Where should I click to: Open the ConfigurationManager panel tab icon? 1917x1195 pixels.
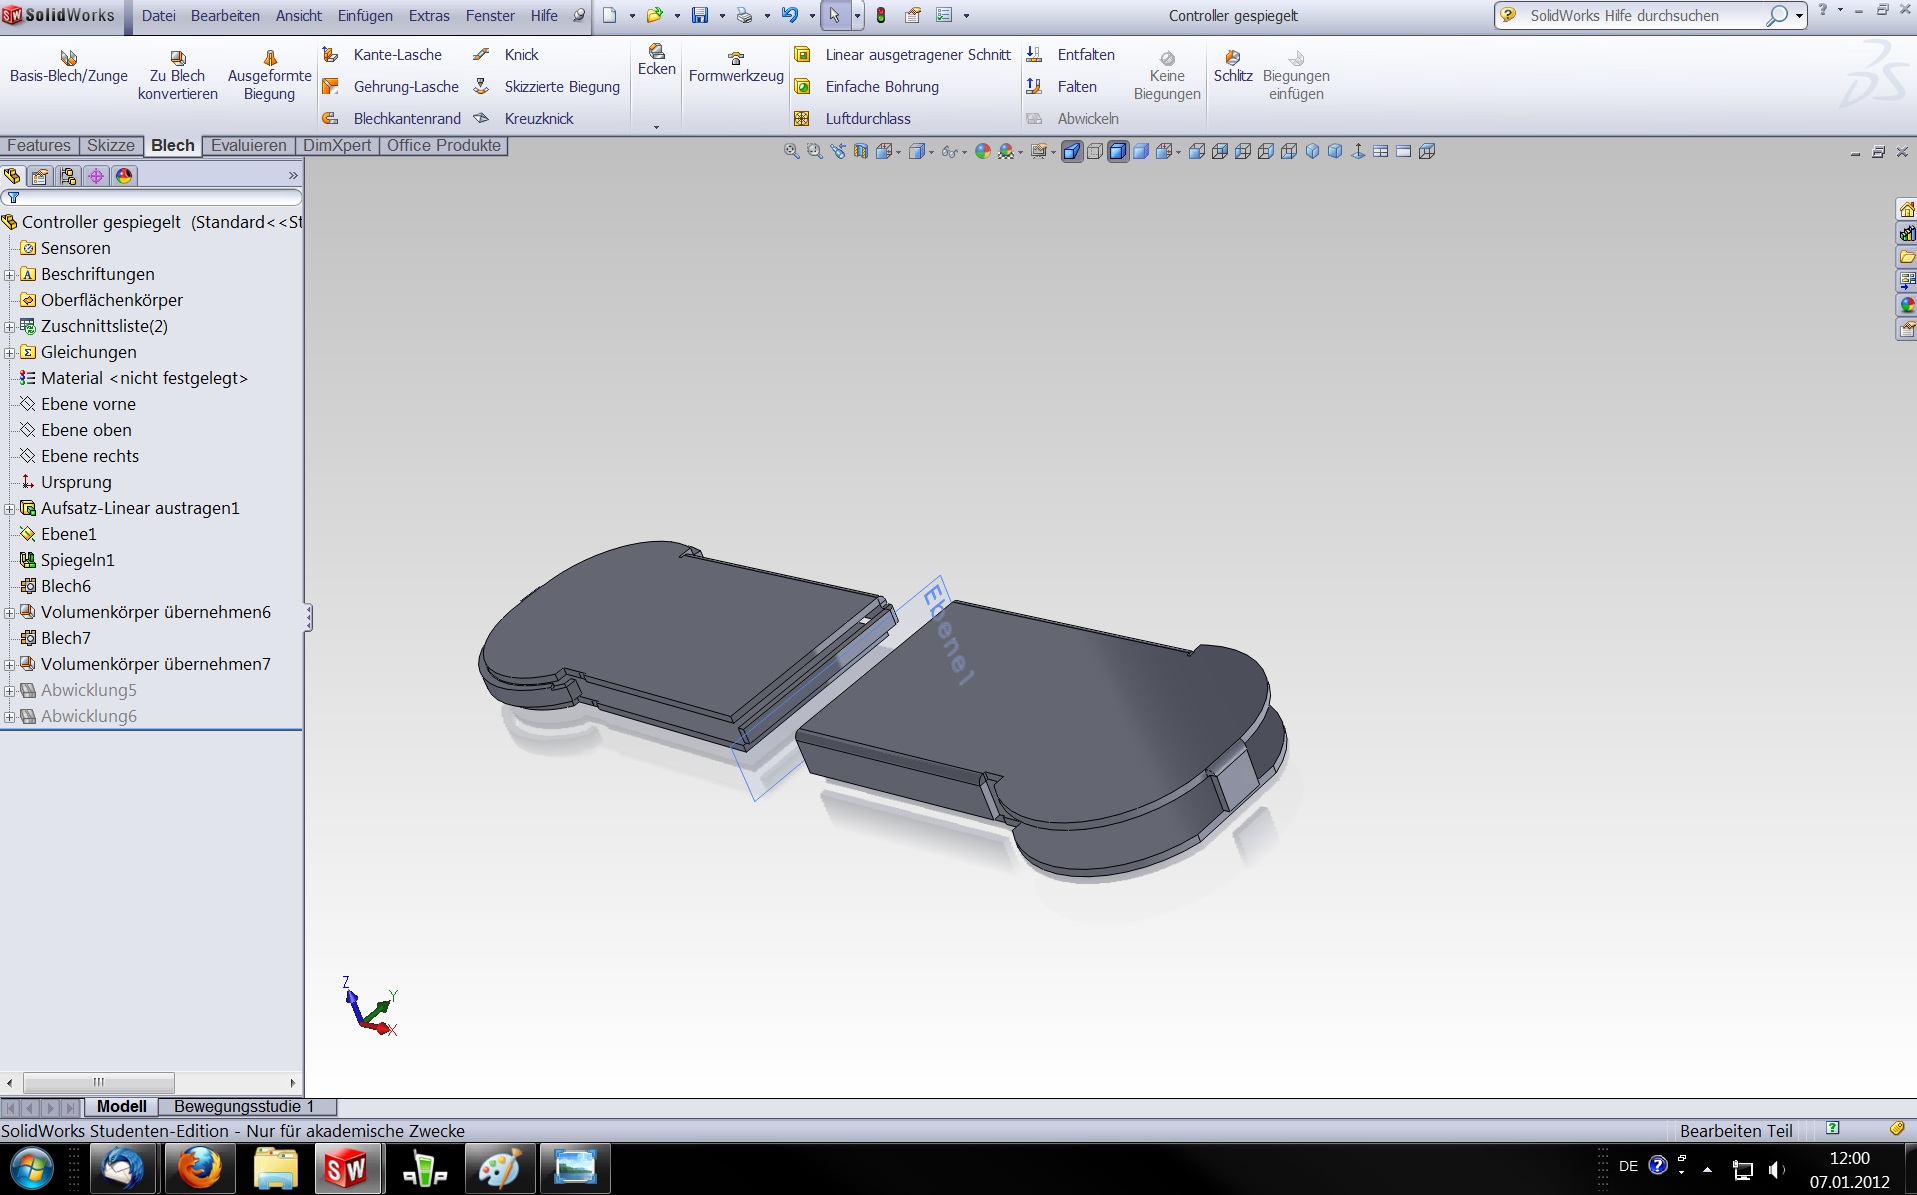click(68, 176)
